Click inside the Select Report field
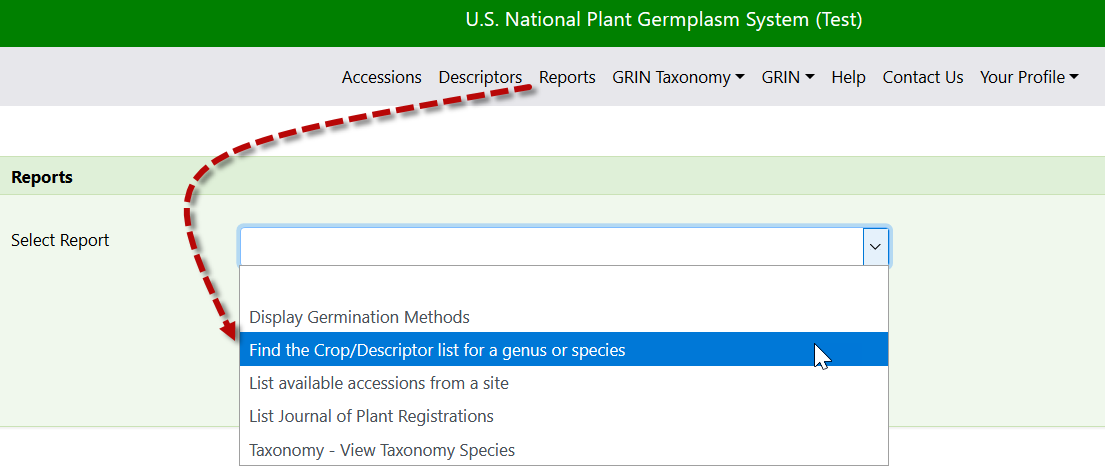The width and height of the screenshot is (1105, 468). tap(552, 247)
